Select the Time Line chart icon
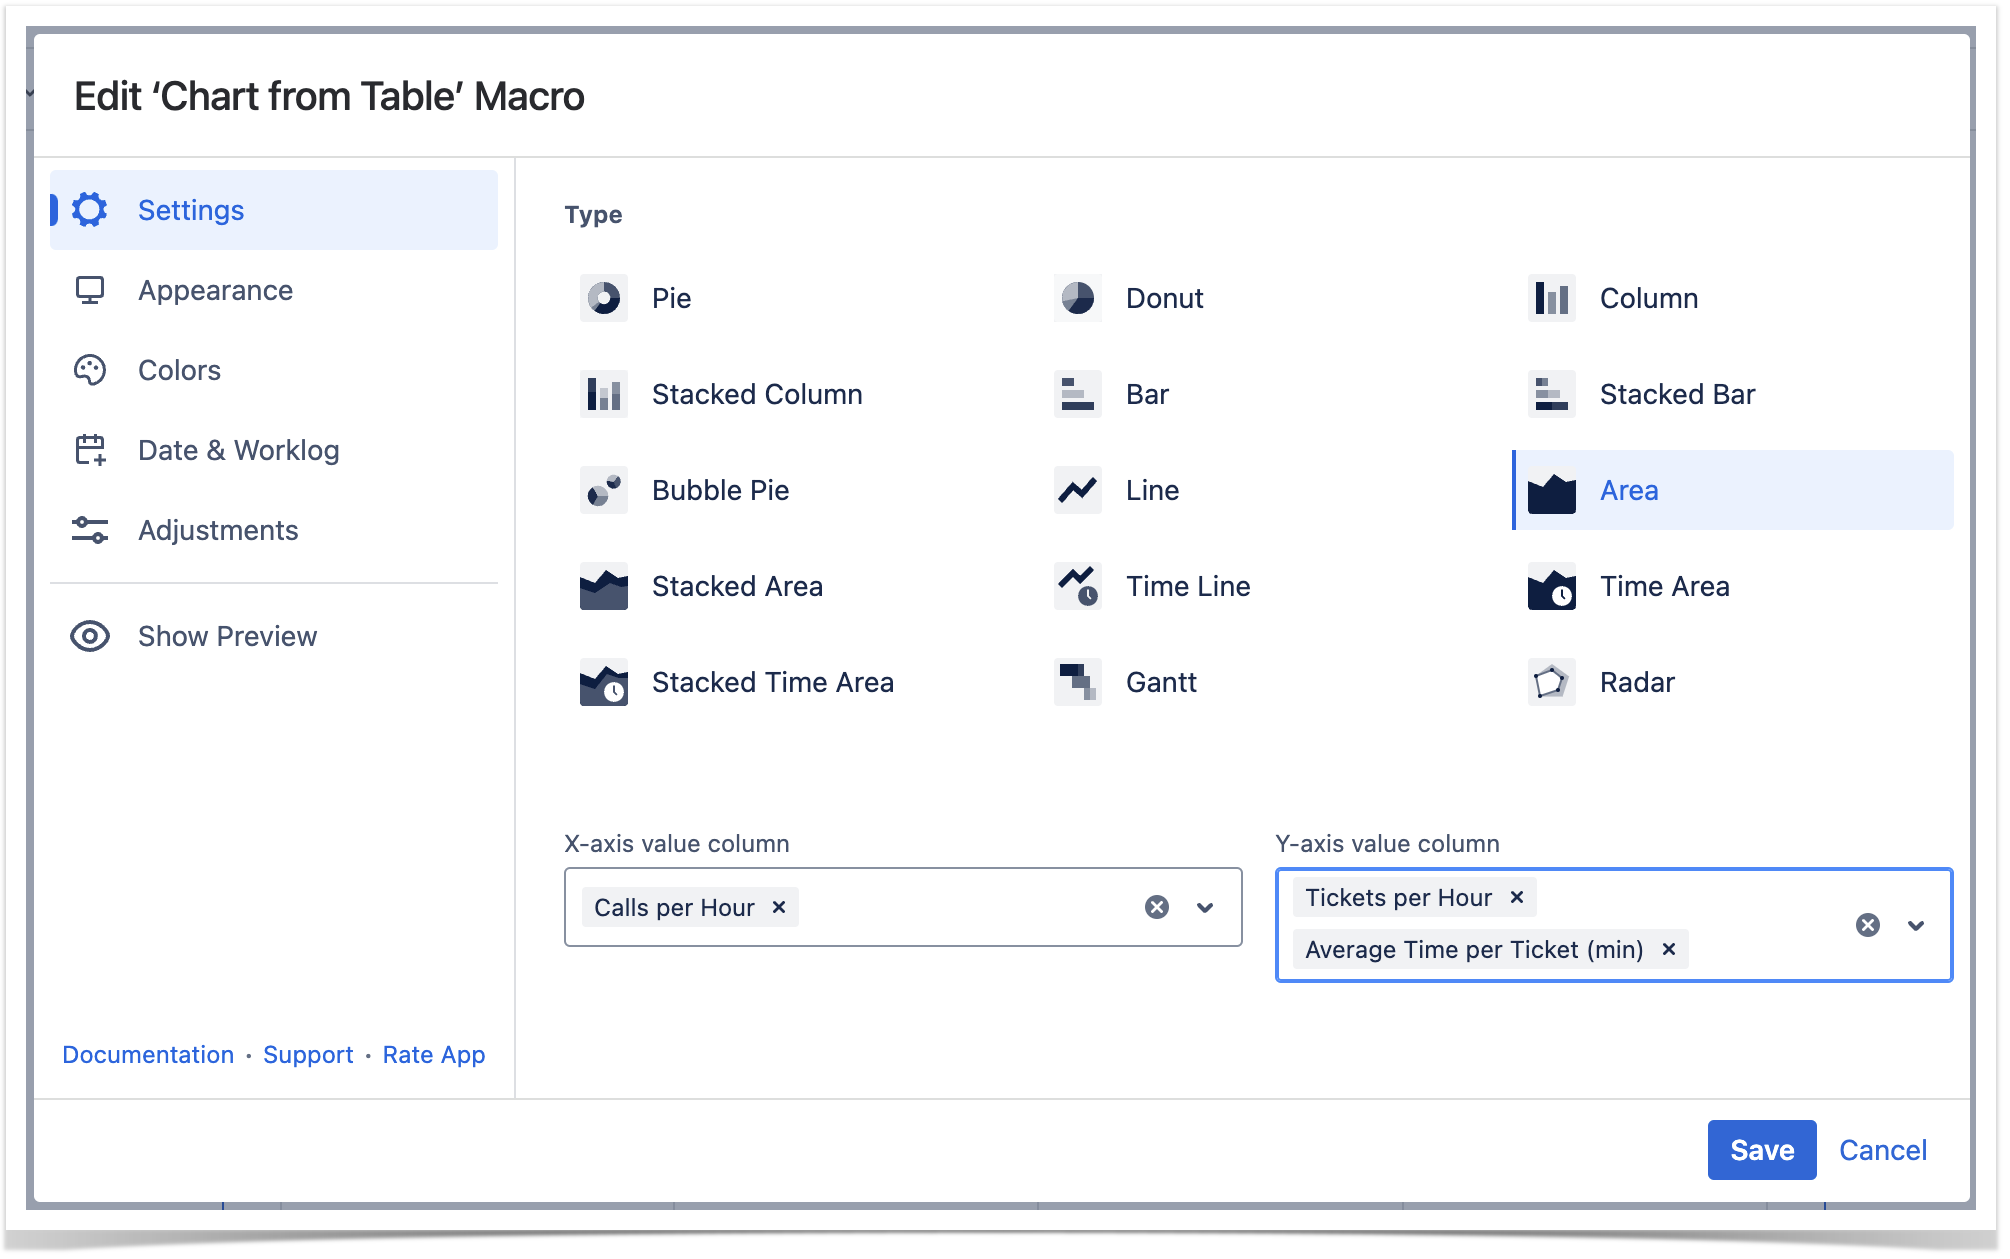The width and height of the screenshot is (2010, 1259). point(1077,586)
